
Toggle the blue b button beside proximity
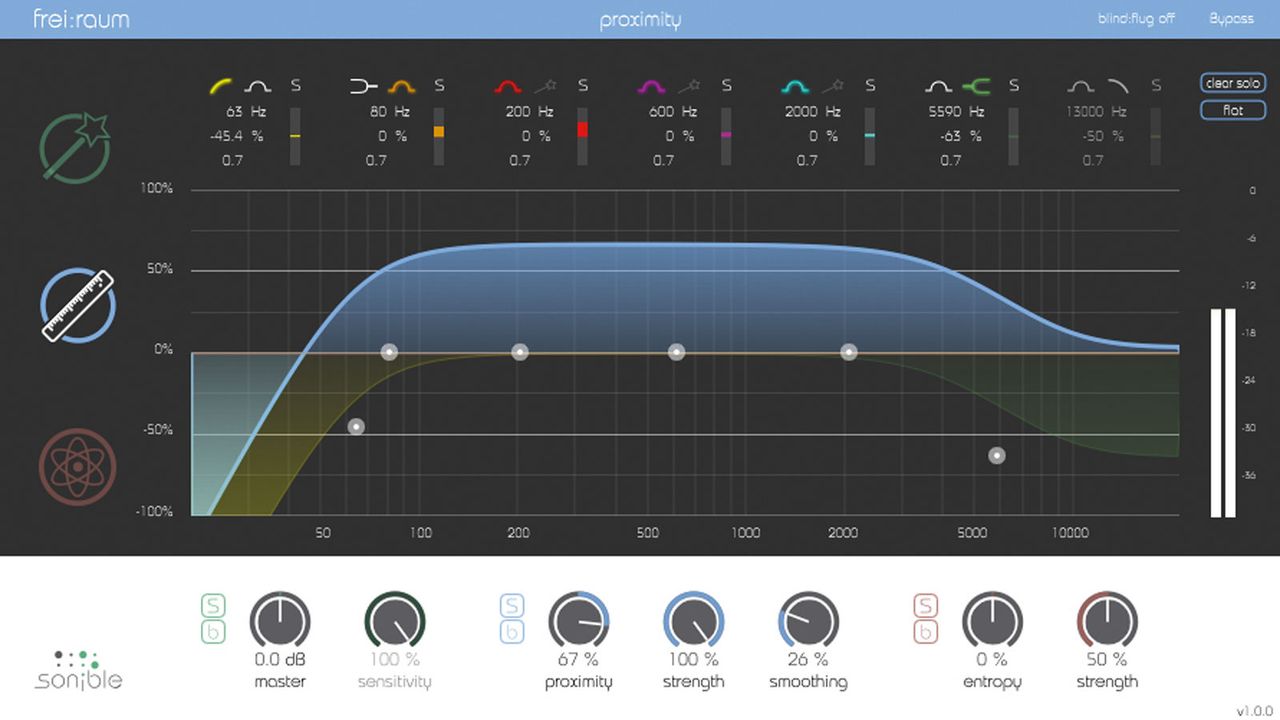tap(512, 632)
